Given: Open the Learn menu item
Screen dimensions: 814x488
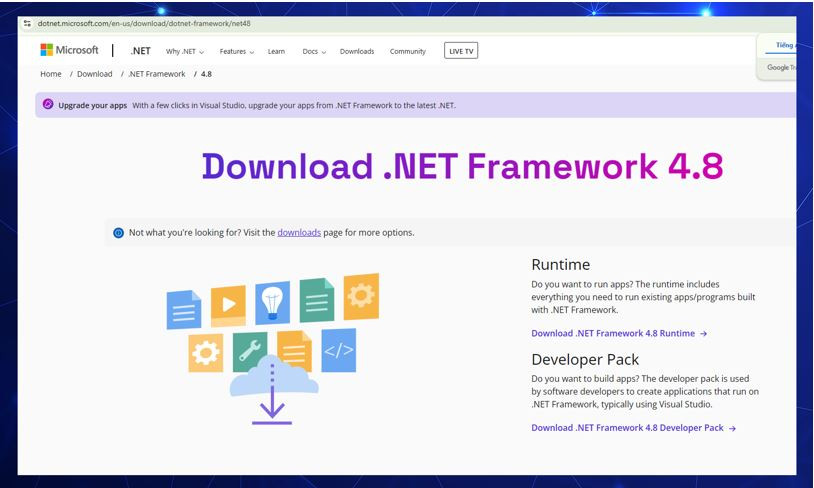Looking at the screenshot, I should [x=276, y=52].
